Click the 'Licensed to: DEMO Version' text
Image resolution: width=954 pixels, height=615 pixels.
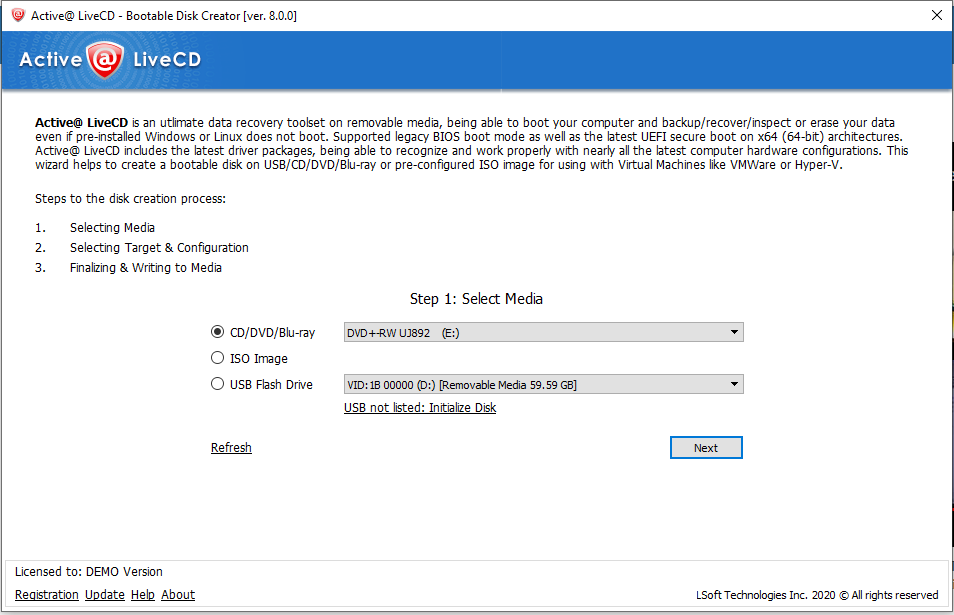pyautogui.click(x=89, y=572)
